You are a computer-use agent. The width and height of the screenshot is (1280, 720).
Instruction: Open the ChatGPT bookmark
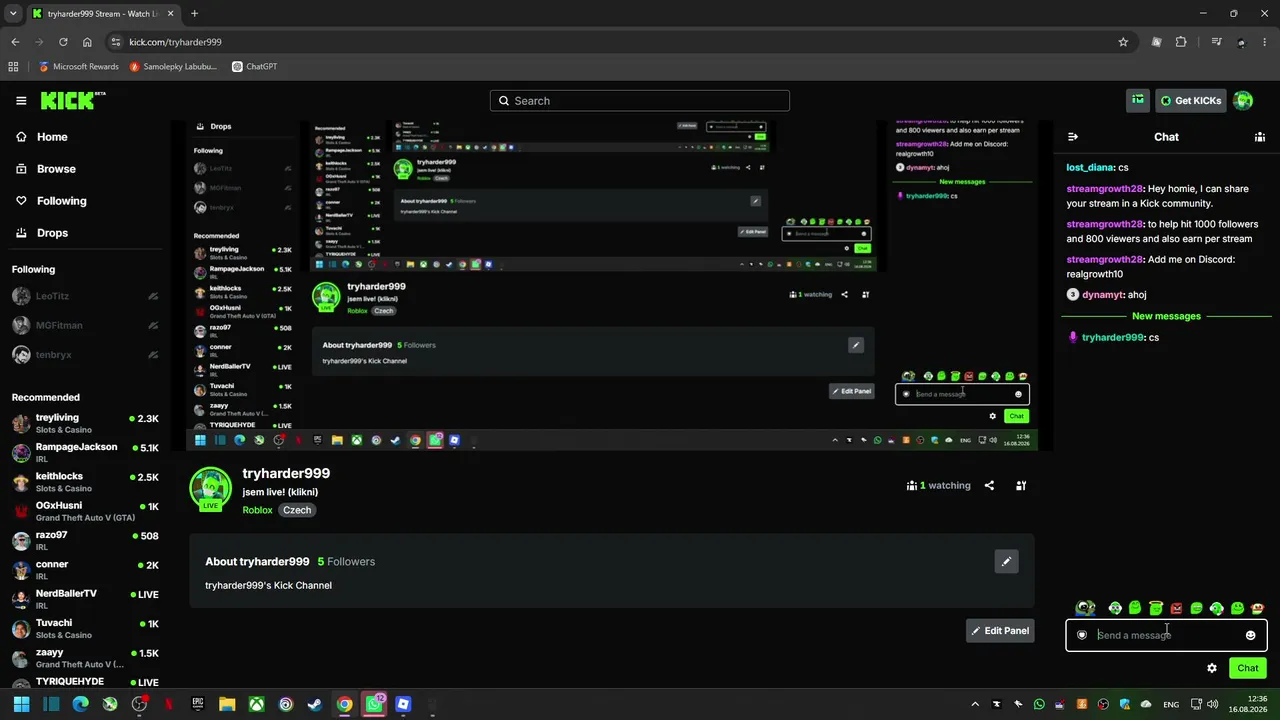(x=254, y=67)
